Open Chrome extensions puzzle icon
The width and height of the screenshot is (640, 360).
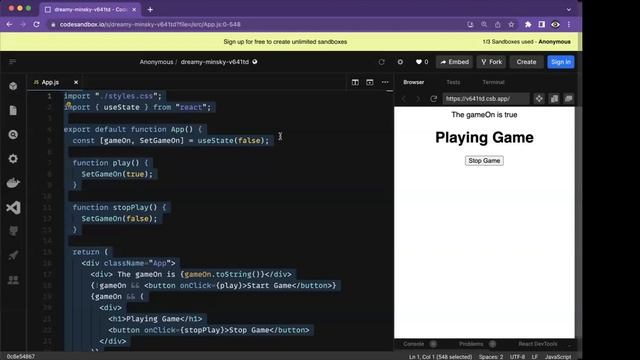tap(528, 24)
